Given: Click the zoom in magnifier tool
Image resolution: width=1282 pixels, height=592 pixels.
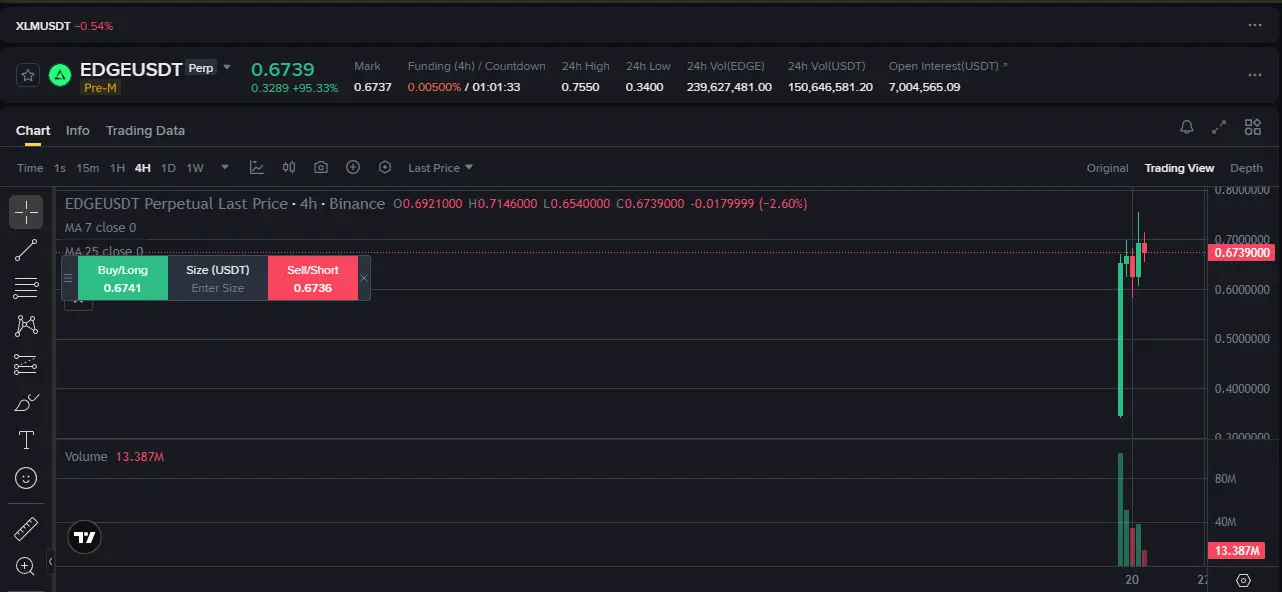Looking at the screenshot, I should point(26,566).
